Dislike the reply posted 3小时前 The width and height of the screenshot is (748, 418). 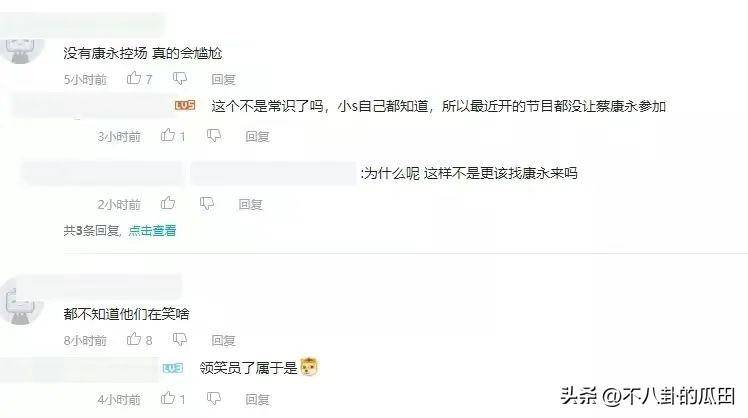point(214,136)
